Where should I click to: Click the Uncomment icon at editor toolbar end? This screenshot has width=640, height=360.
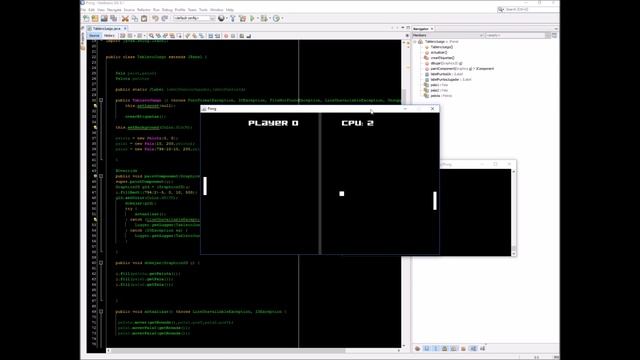point(249,36)
